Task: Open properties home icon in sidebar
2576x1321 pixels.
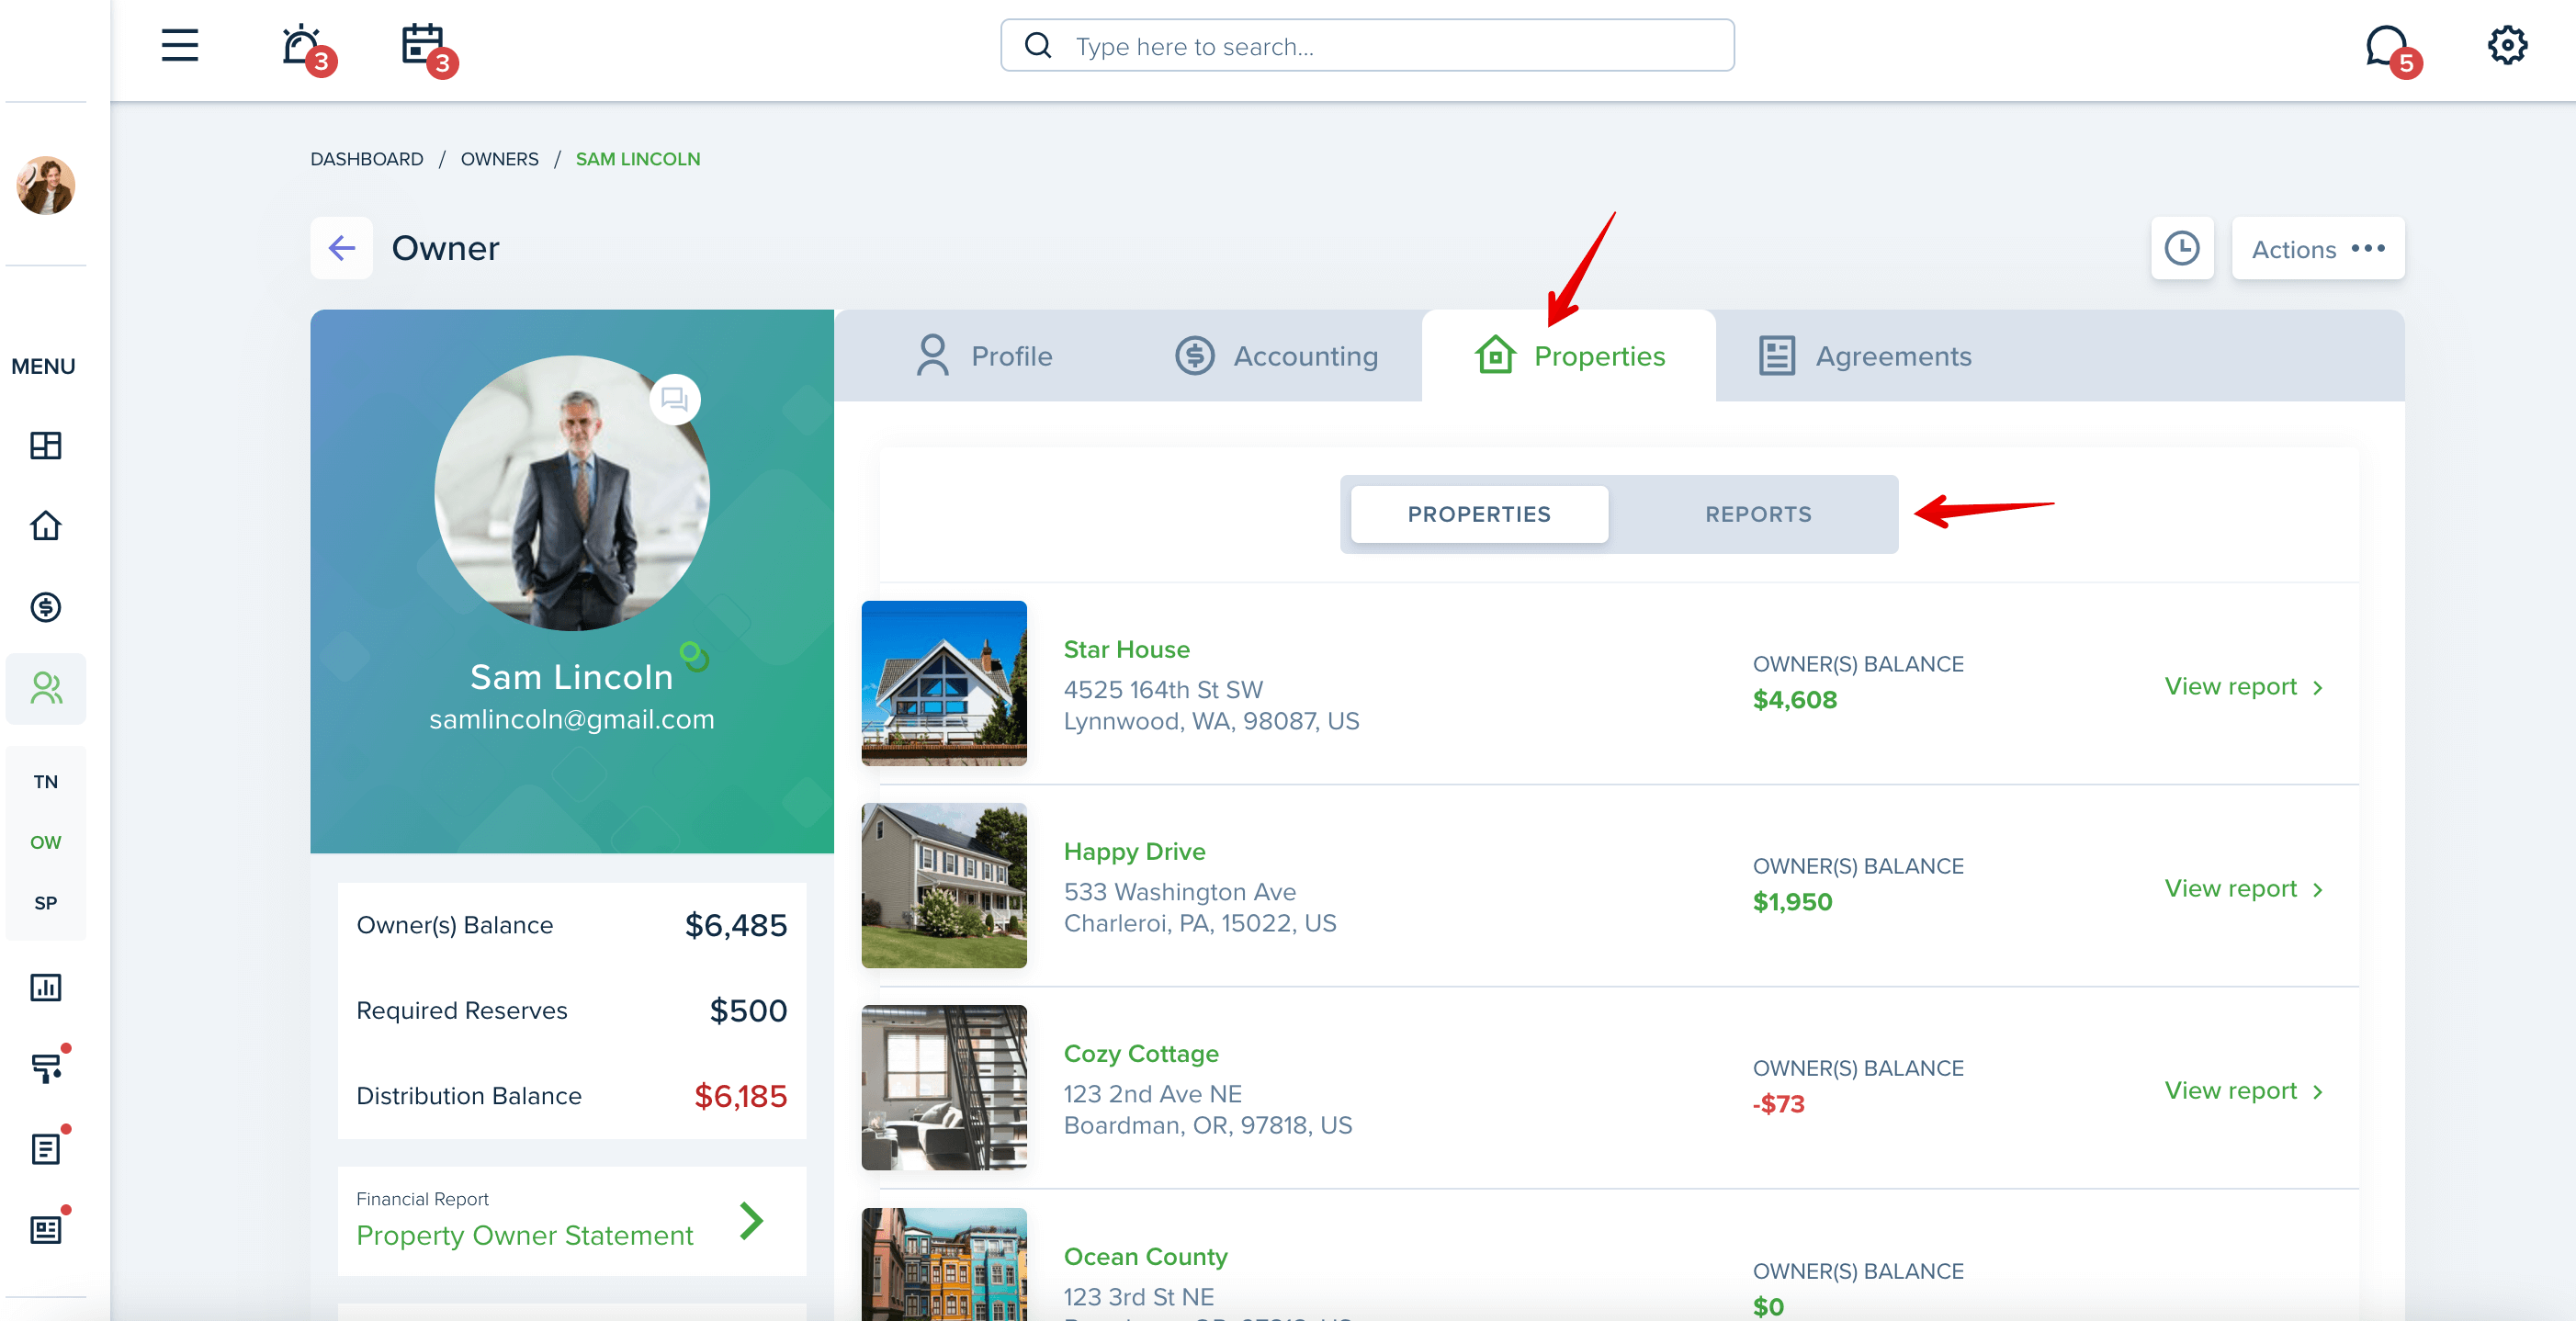Action: 46,525
